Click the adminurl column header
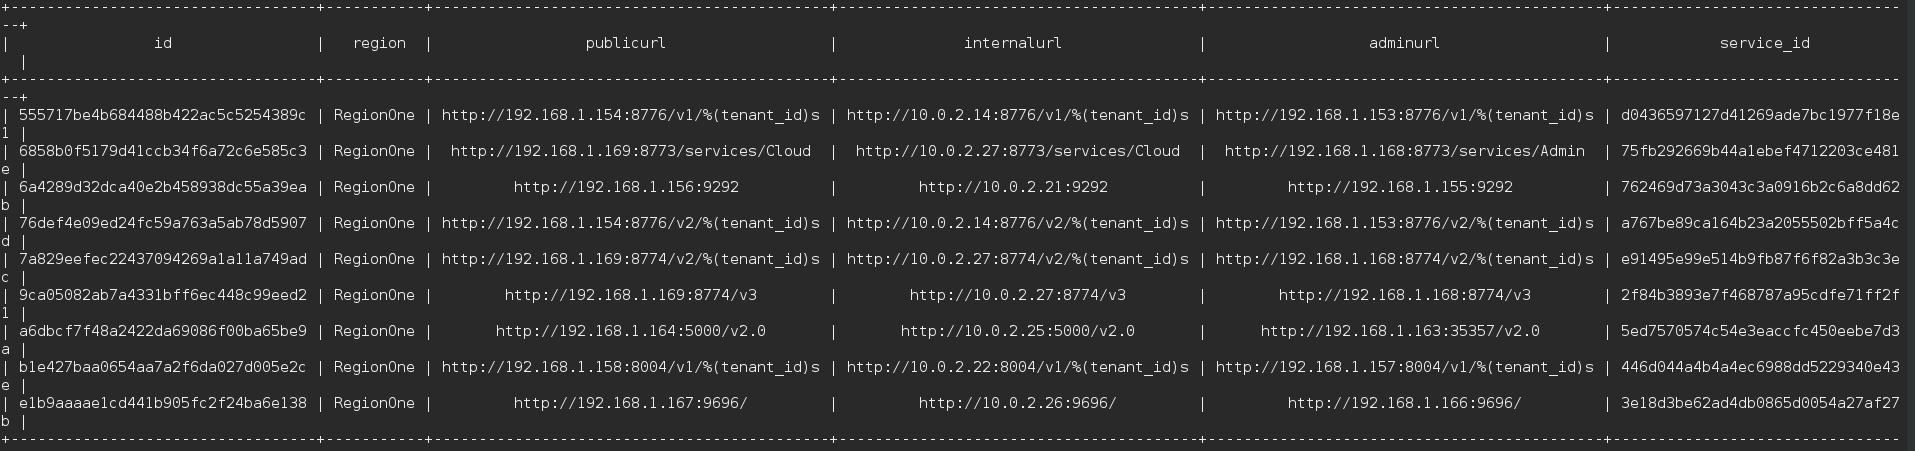1915x451 pixels. (1404, 43)
